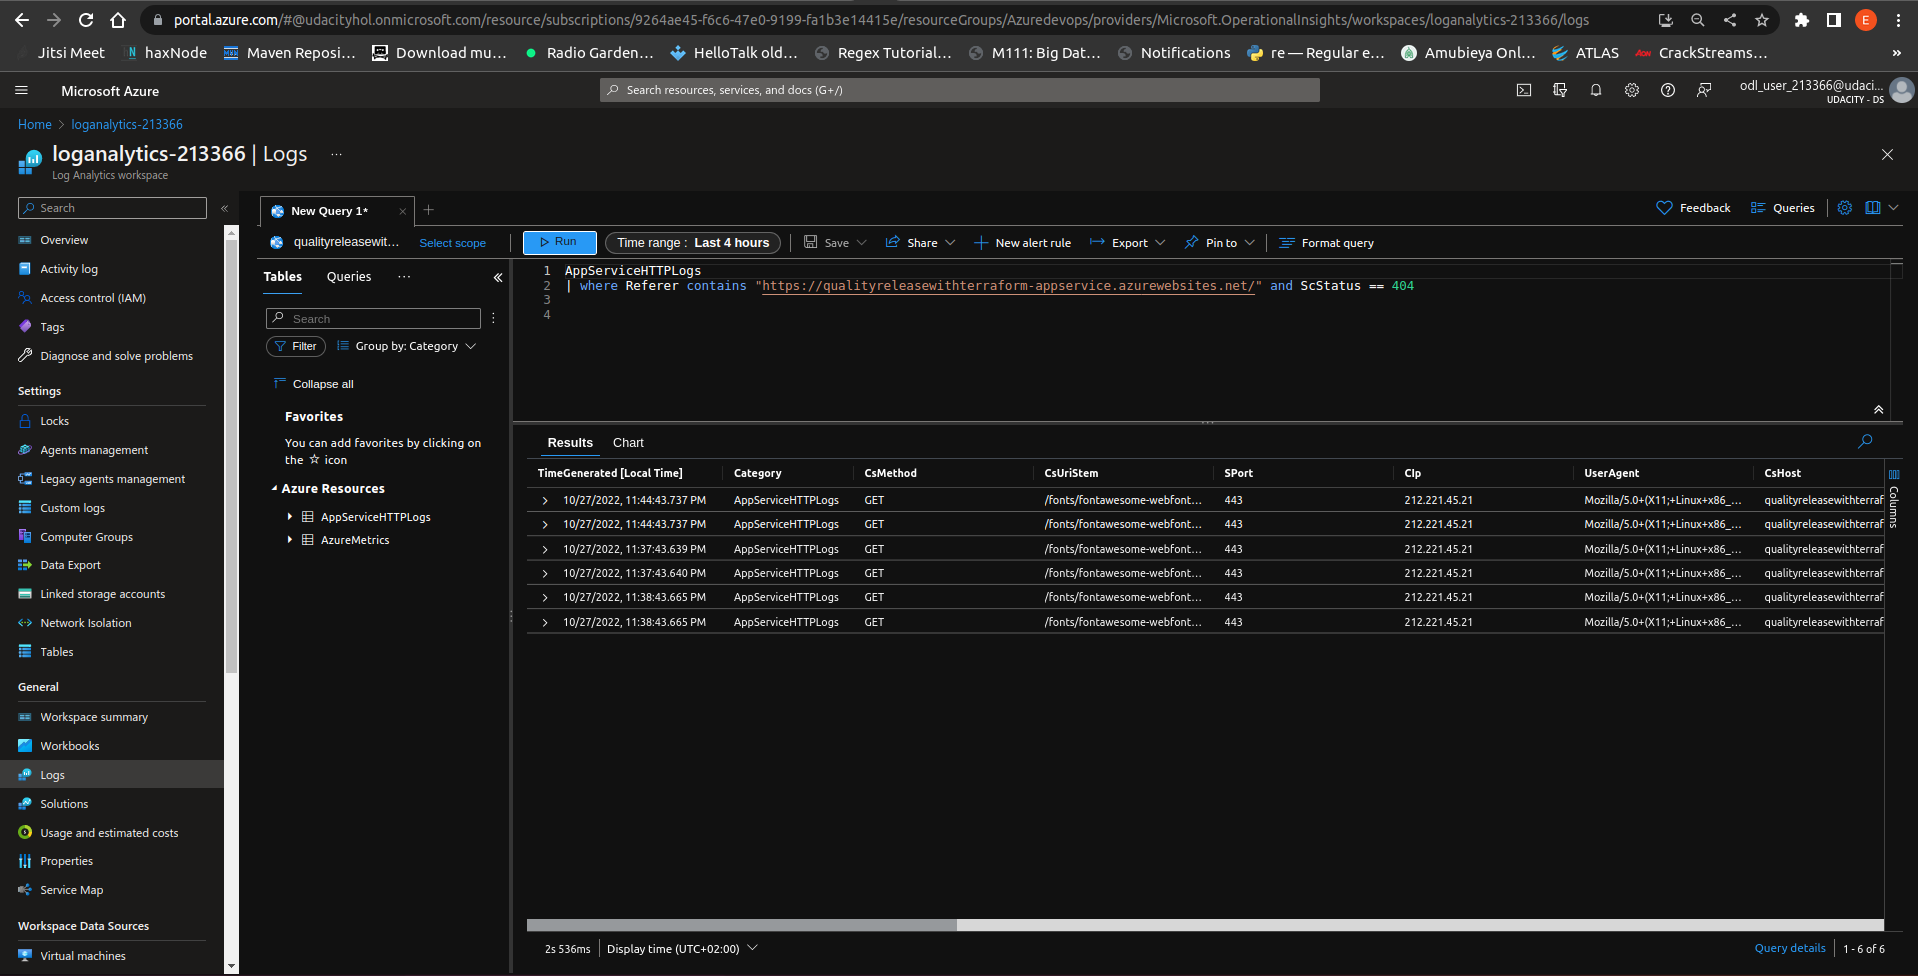Open the query layout book icon
The image size is (1918, 976).
(1873, 208)
